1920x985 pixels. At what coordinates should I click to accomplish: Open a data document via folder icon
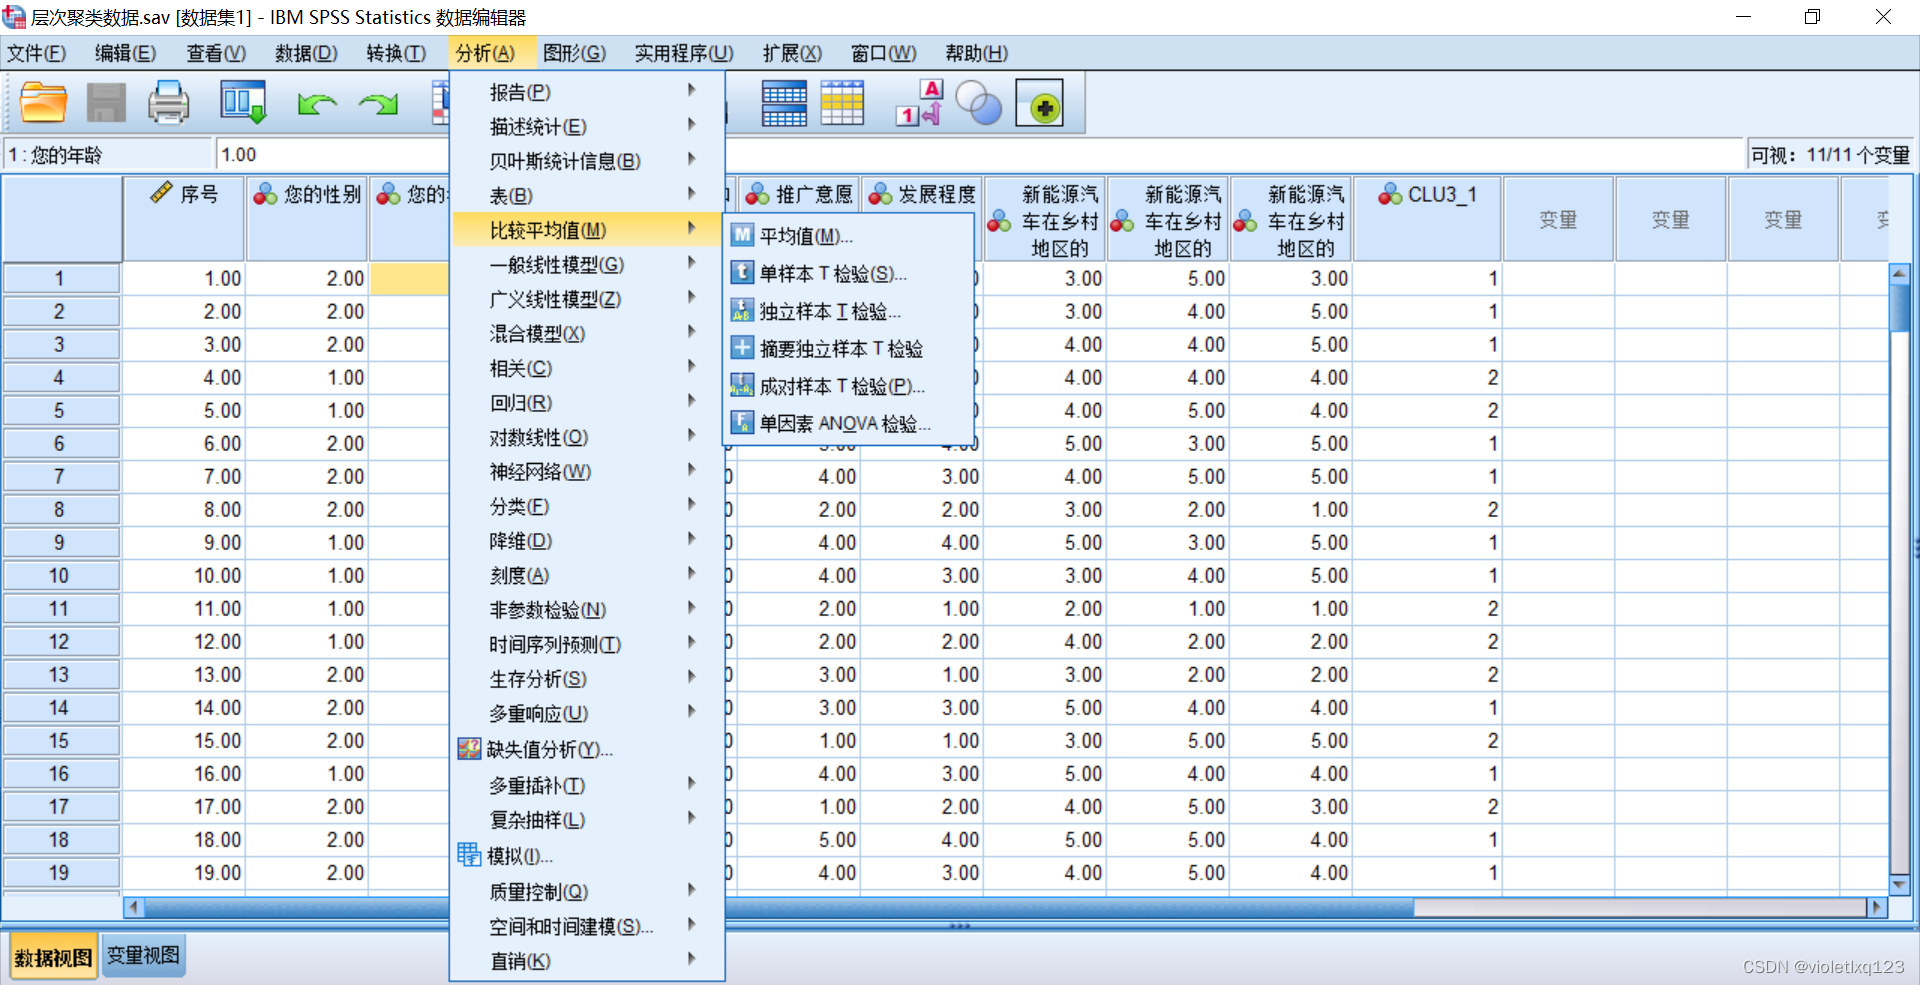[x=43, y=103]
